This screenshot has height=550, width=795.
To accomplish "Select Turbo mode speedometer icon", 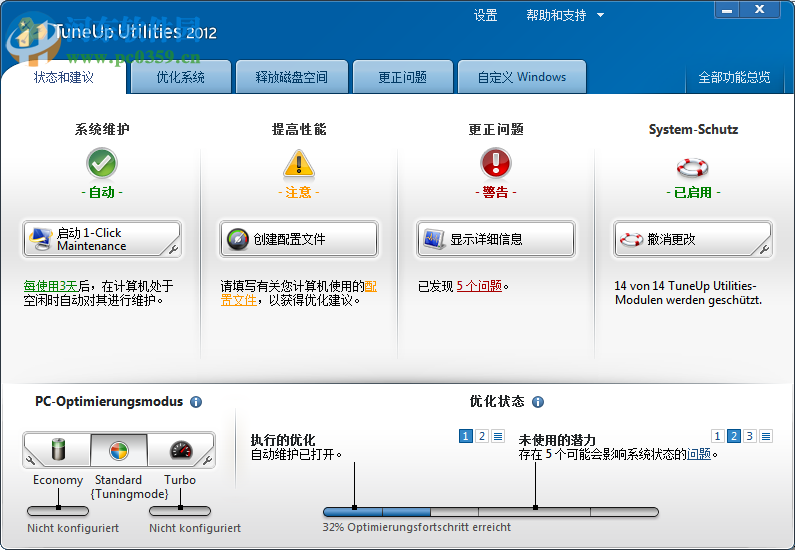I will (181, 450).
